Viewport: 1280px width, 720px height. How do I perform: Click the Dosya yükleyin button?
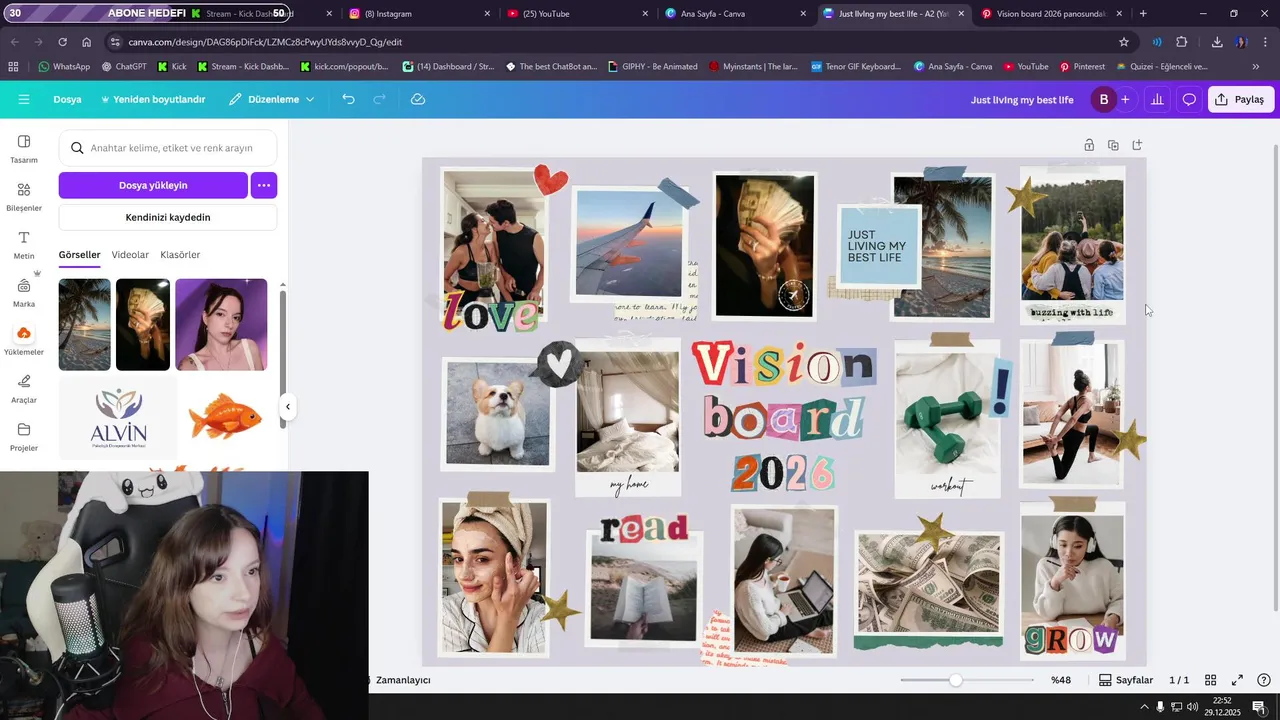coord(153,185)
